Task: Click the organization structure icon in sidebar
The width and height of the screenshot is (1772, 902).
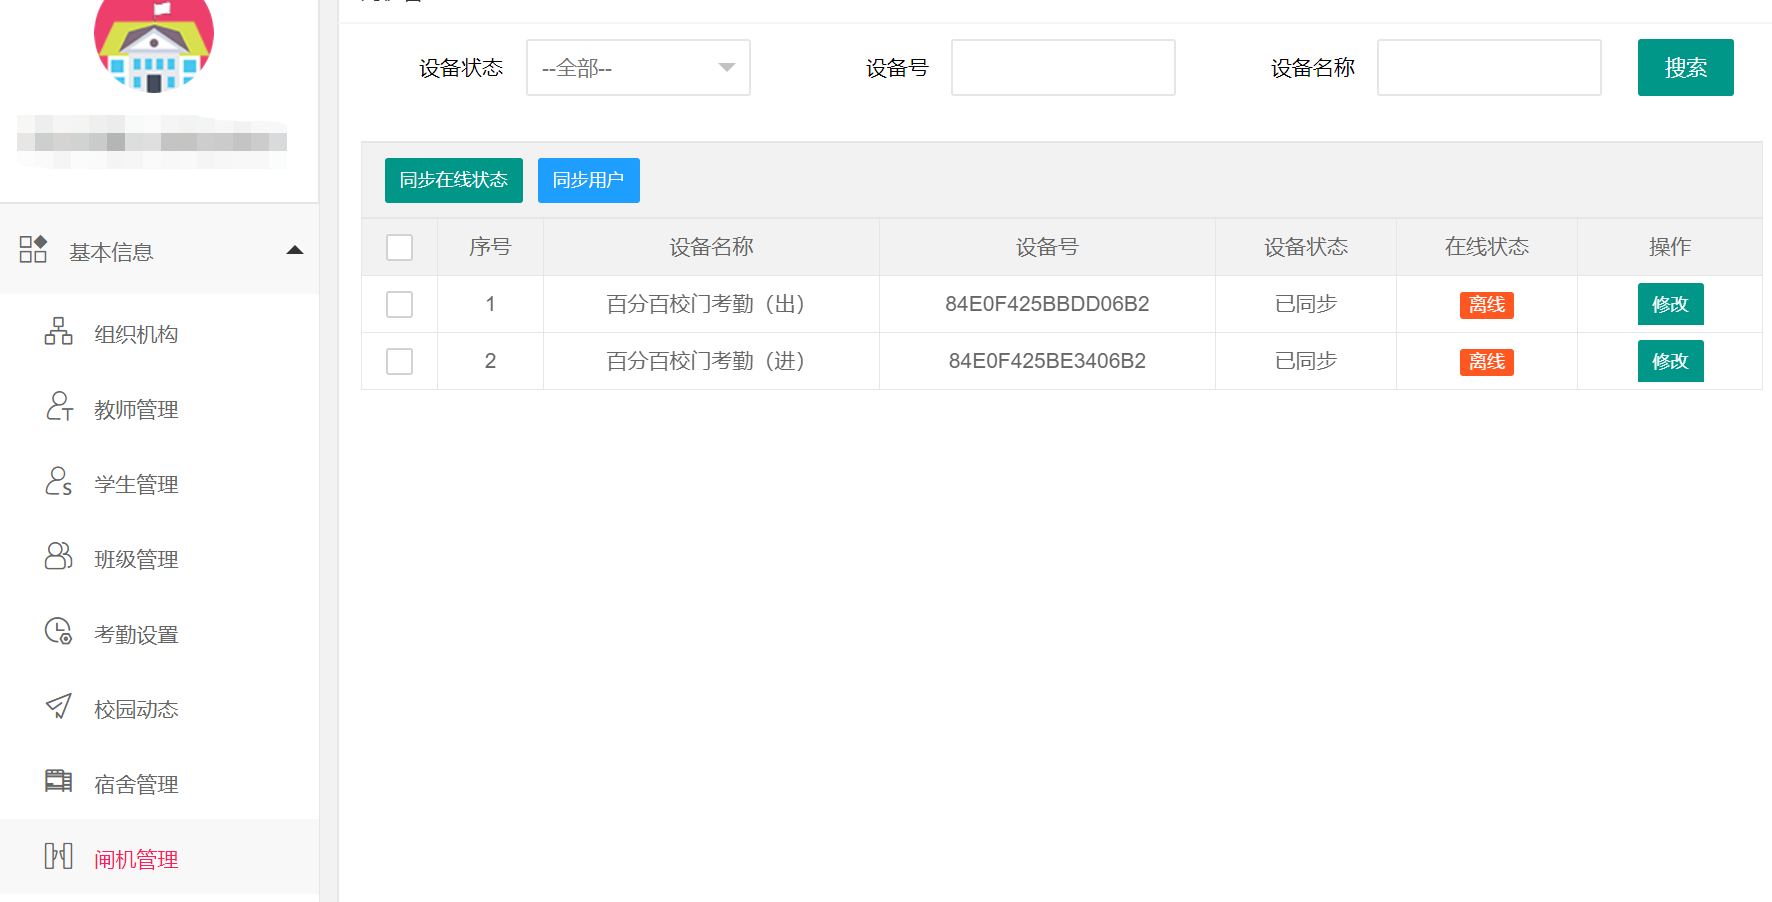Action: pyautogui.click(x=58, y=332)
